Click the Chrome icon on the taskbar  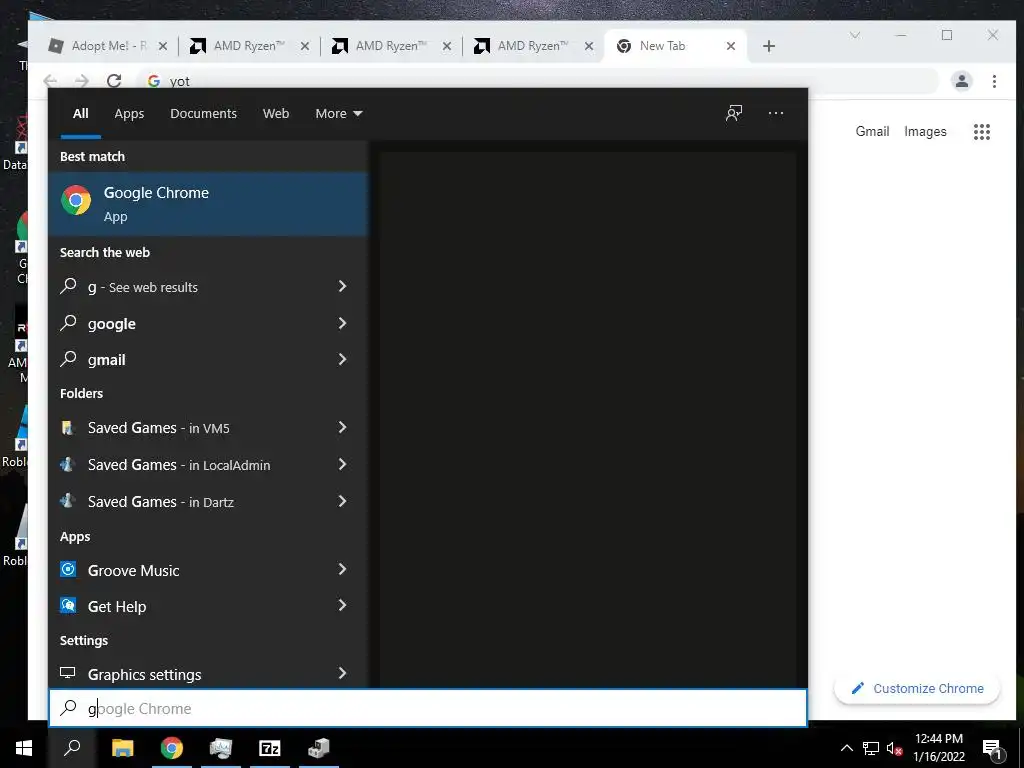(172, 748)
